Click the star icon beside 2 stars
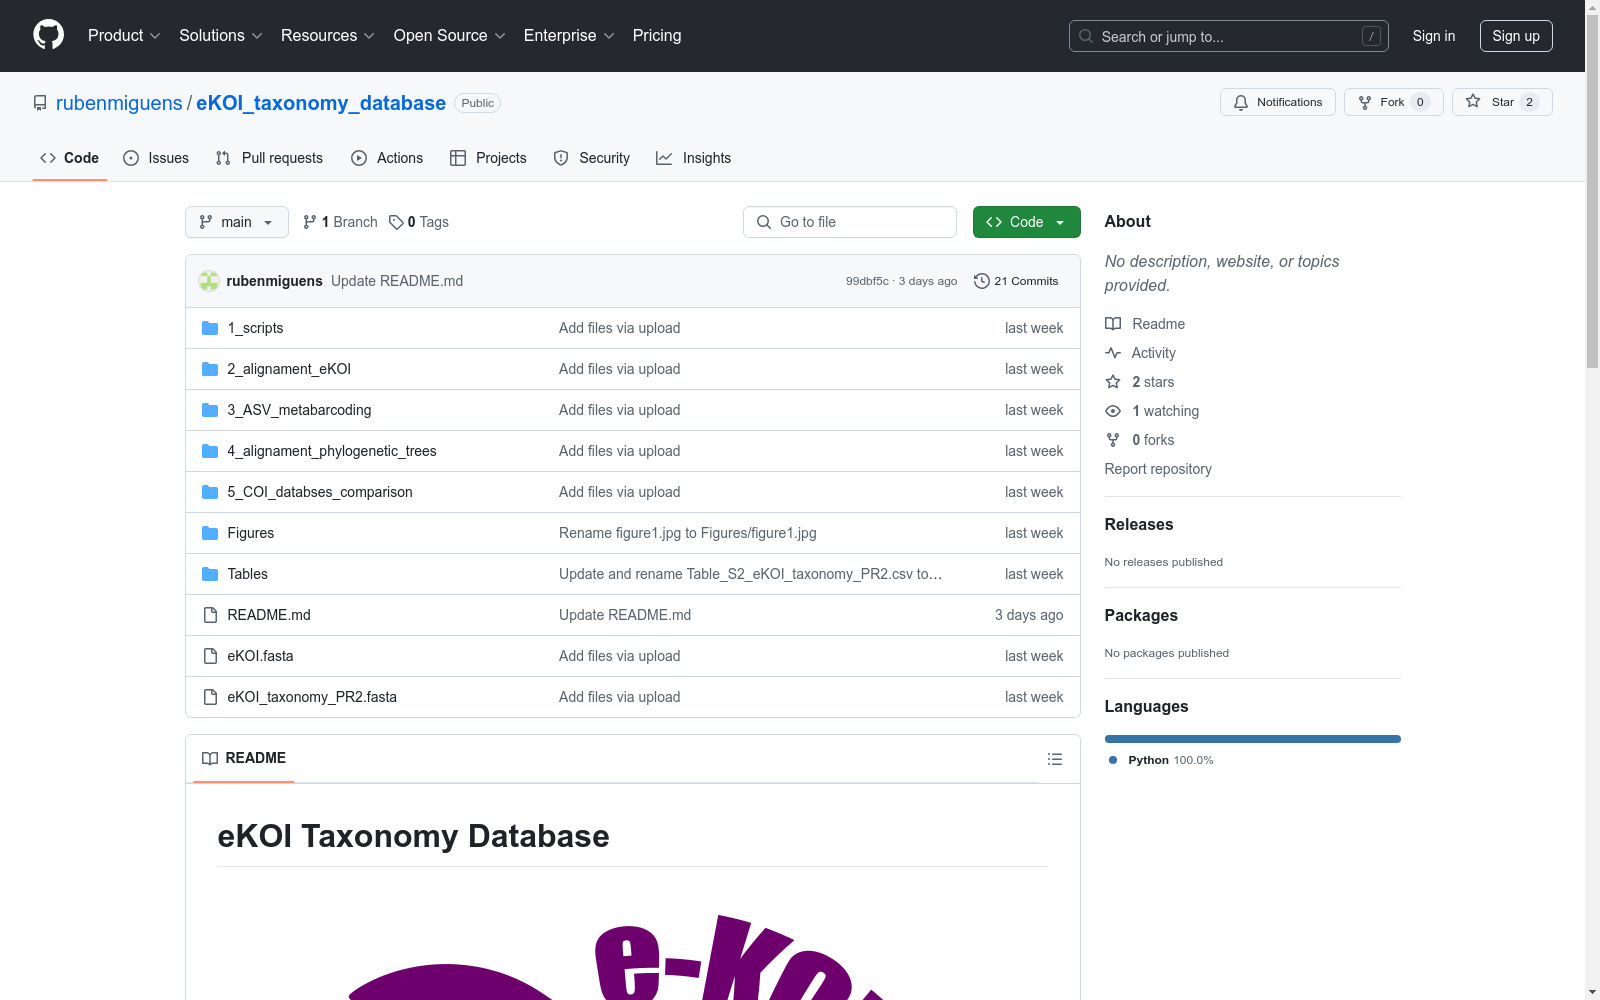Screen dimensions: 1600x1000 [1113, 382]
